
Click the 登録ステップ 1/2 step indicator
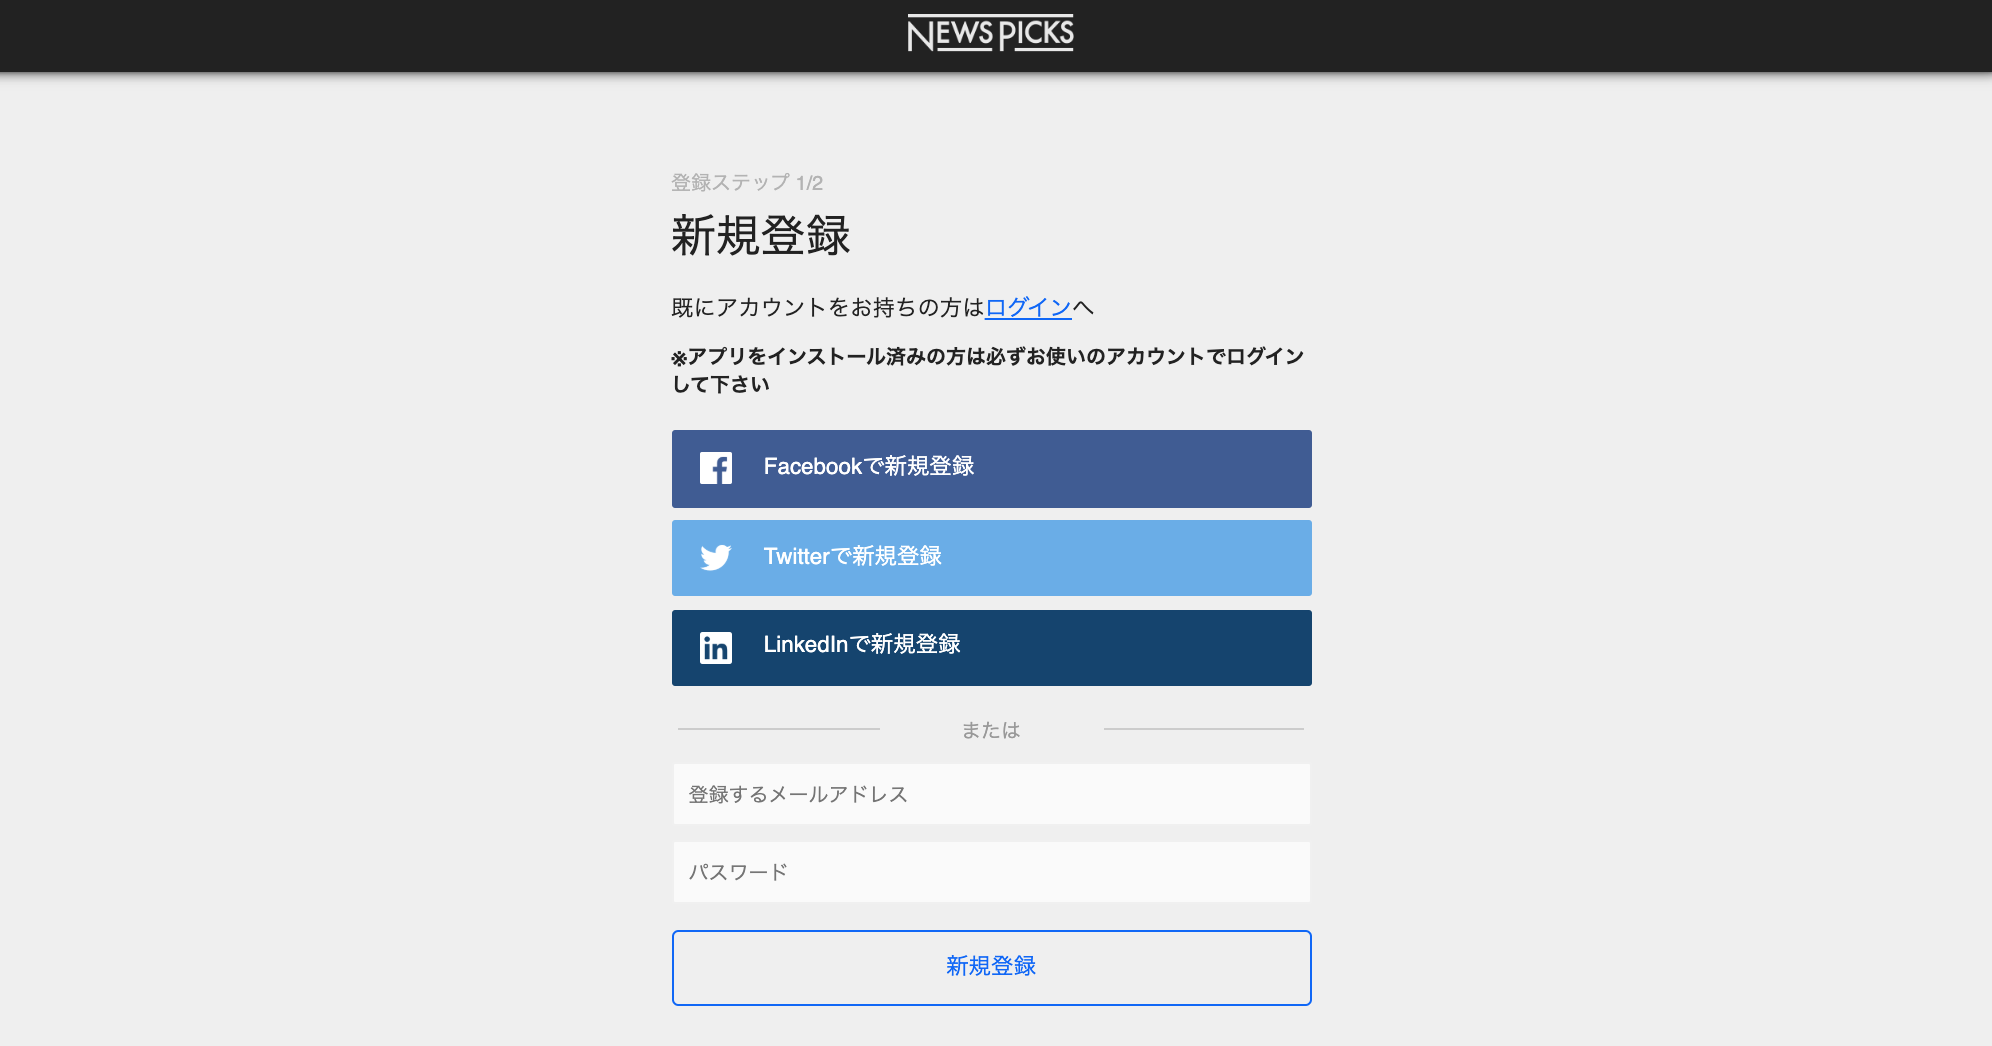746,183
